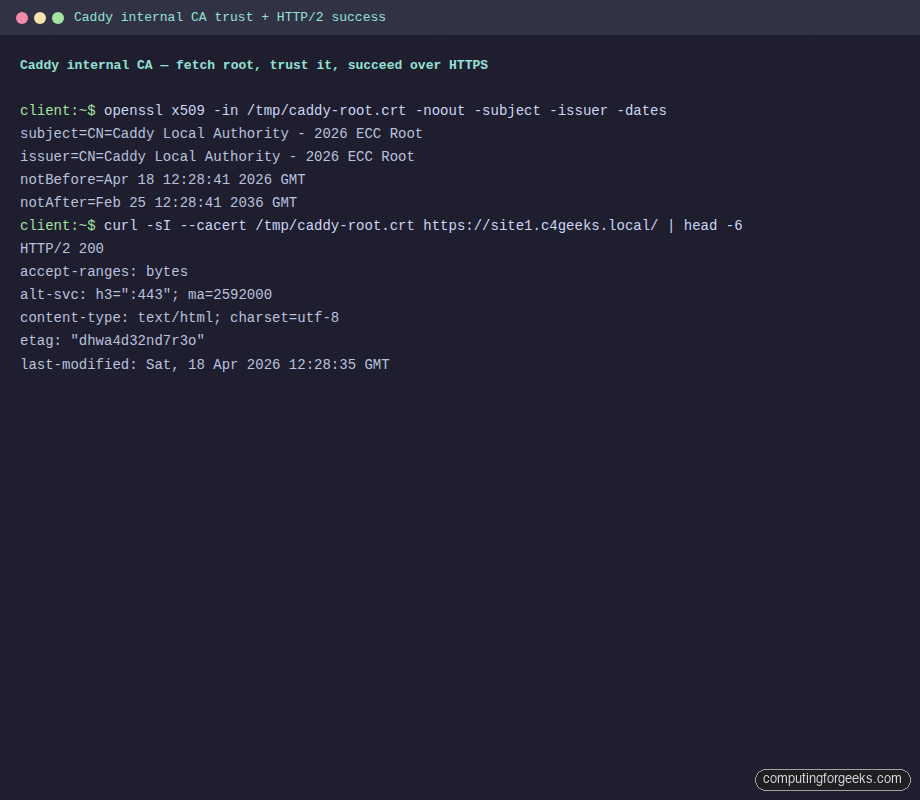Select the etag value dhwa4d32nd7r3o

(x=136, y=340)
